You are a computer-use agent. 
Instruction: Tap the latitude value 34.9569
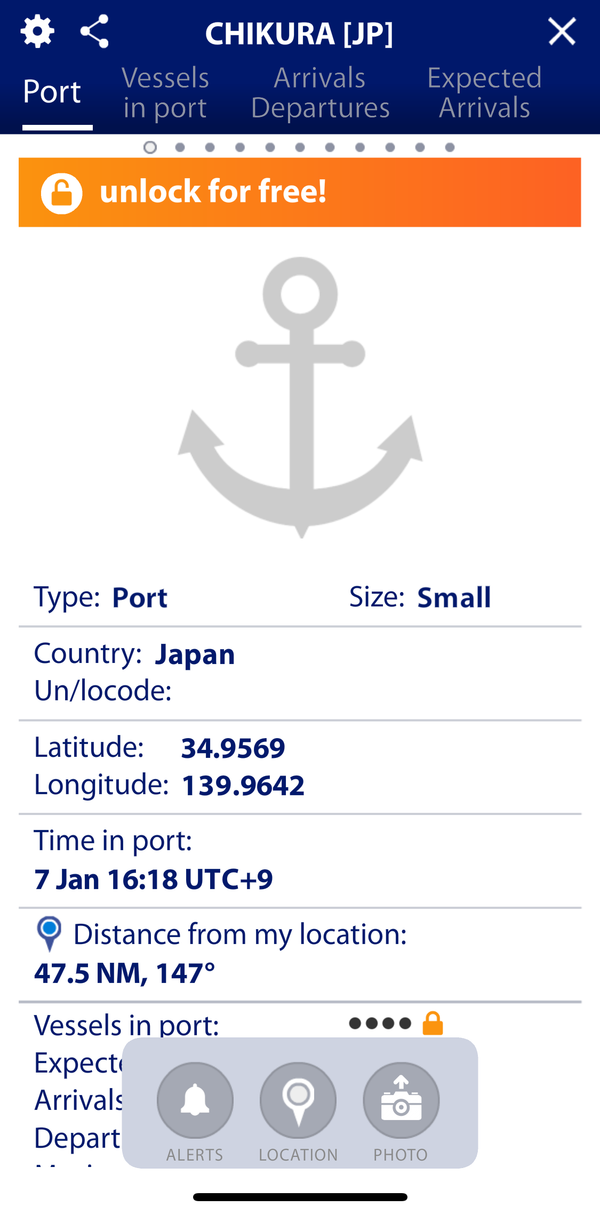(x=233, y=748)
